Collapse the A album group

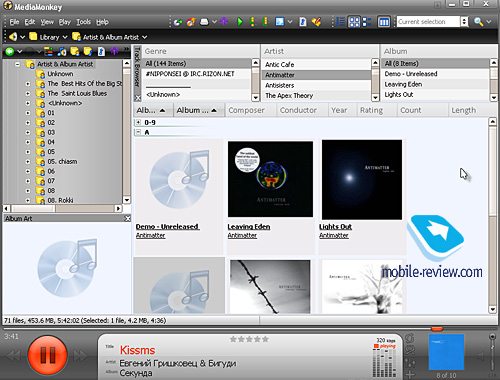pos(138,132)
